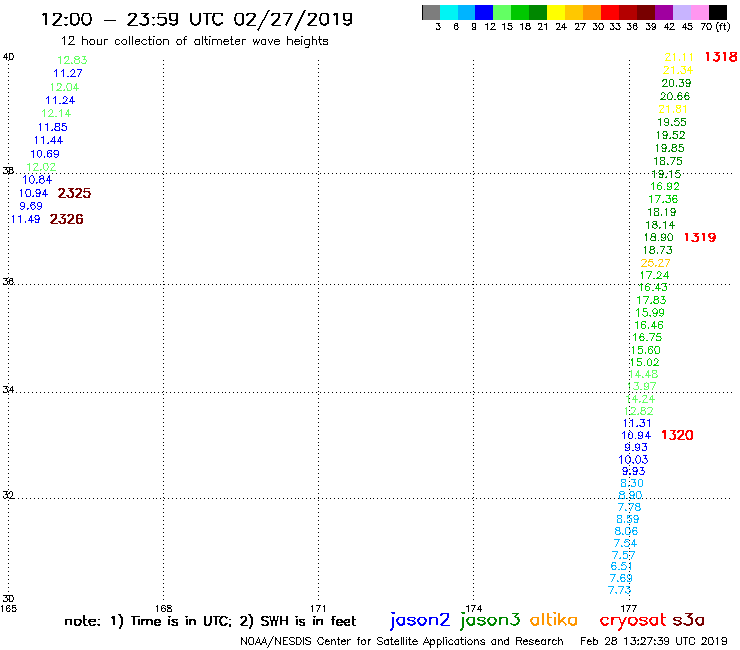Click the yellow wave height value '21.11'

pos(679,58)
